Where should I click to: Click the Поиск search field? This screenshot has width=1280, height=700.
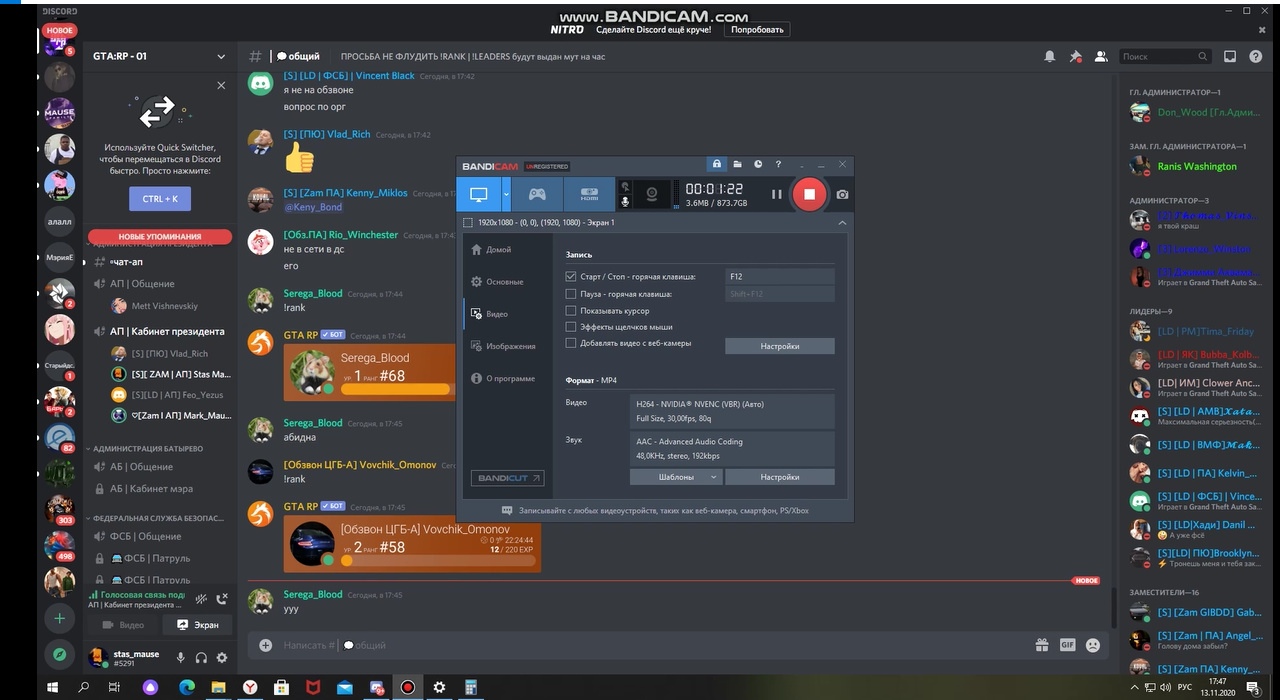coord(1165,57)
